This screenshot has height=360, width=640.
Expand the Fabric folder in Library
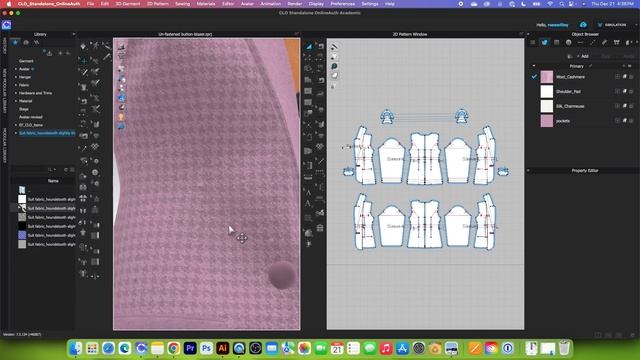tap(16, 85)
